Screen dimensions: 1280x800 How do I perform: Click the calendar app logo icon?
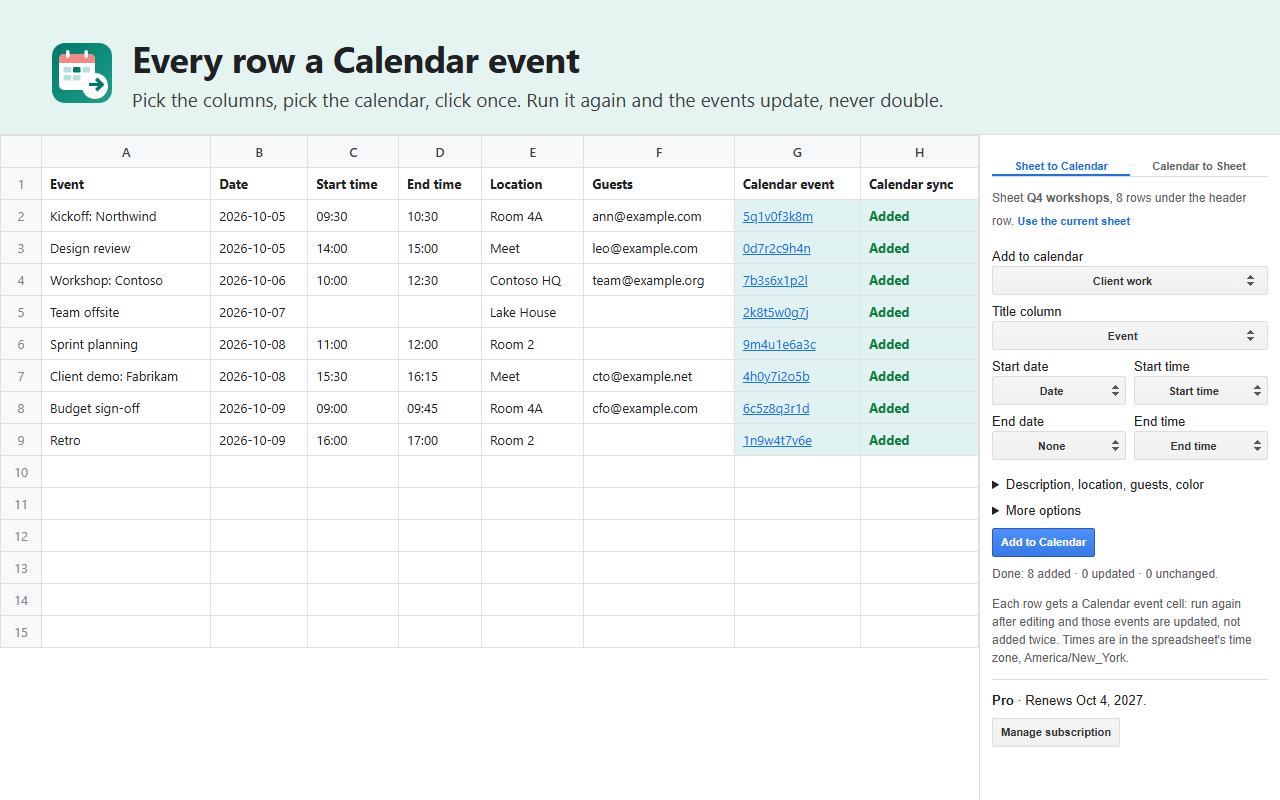click(82, 73)
